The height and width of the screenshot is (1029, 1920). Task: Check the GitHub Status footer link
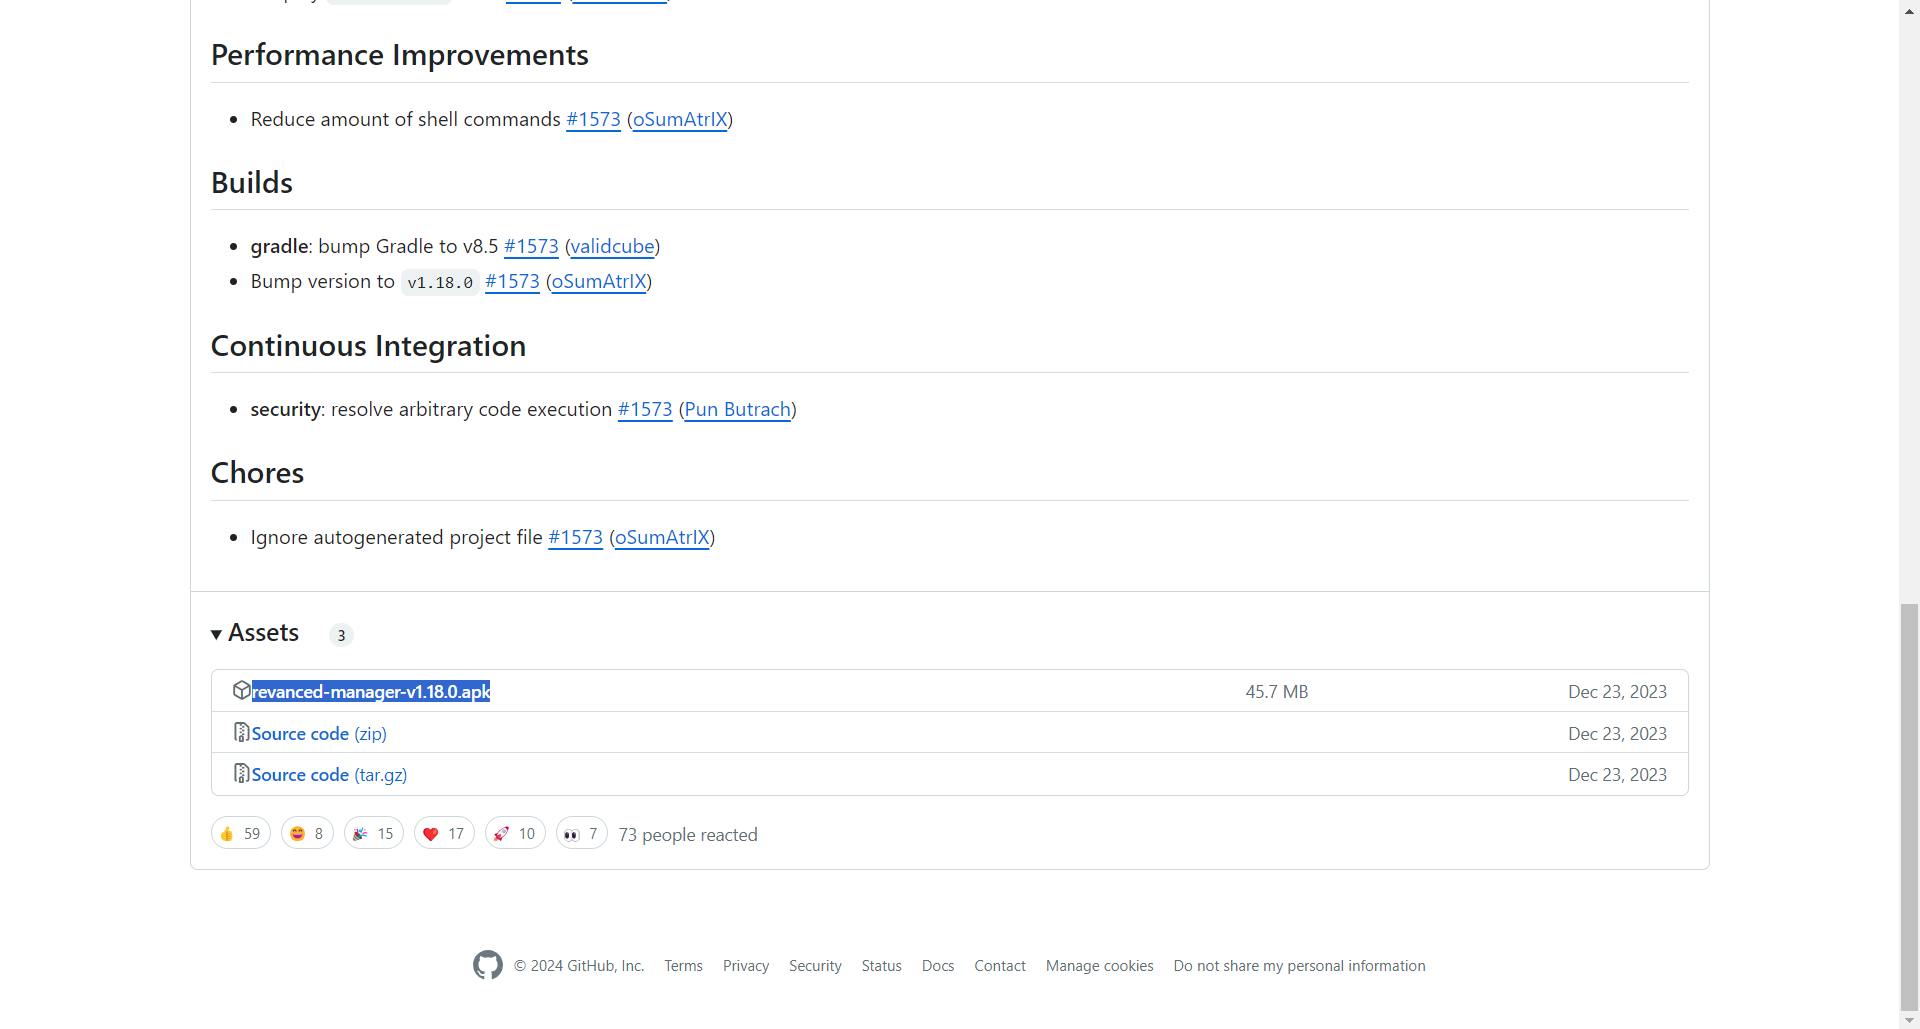(881, 966)
